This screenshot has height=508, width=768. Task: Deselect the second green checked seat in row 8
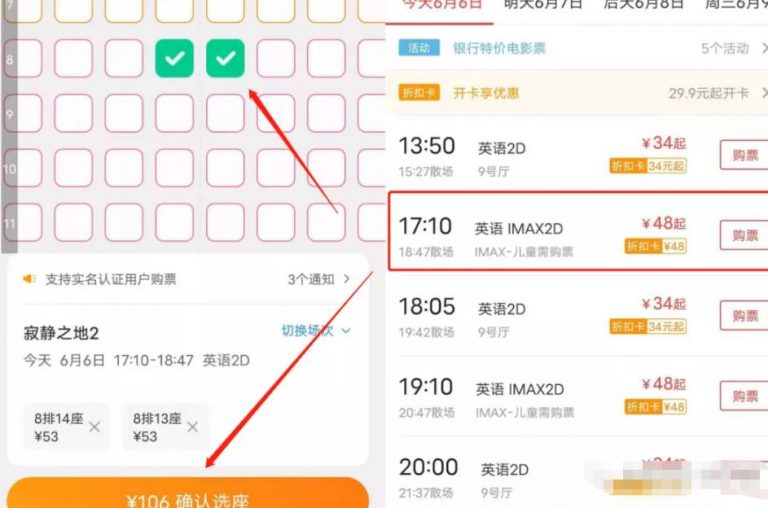point(225,58)
